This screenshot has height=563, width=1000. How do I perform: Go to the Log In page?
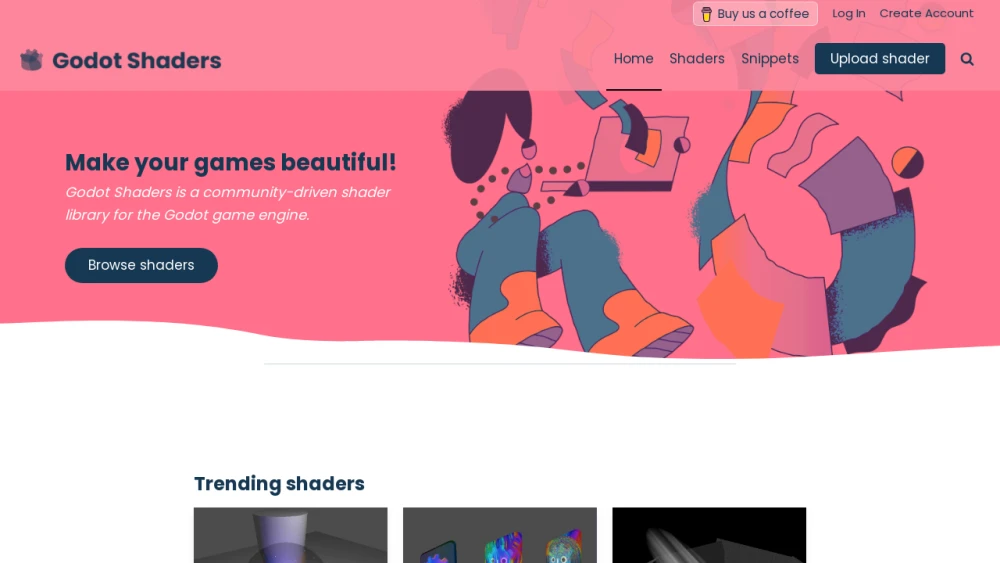pyautogui.click(x=848, y=13)
